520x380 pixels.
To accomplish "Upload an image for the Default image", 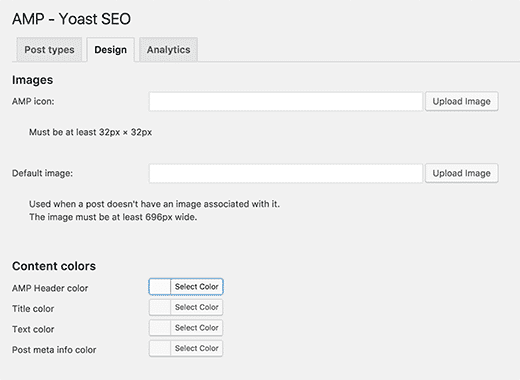I will pyautogui.click(x=462, y=173).
